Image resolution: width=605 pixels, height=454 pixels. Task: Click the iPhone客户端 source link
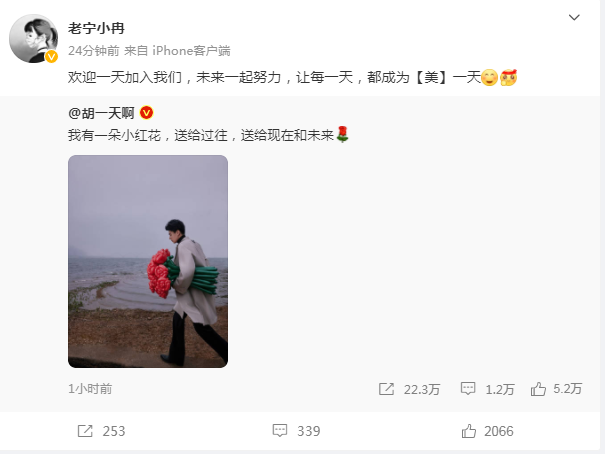(x=191, y=51)
